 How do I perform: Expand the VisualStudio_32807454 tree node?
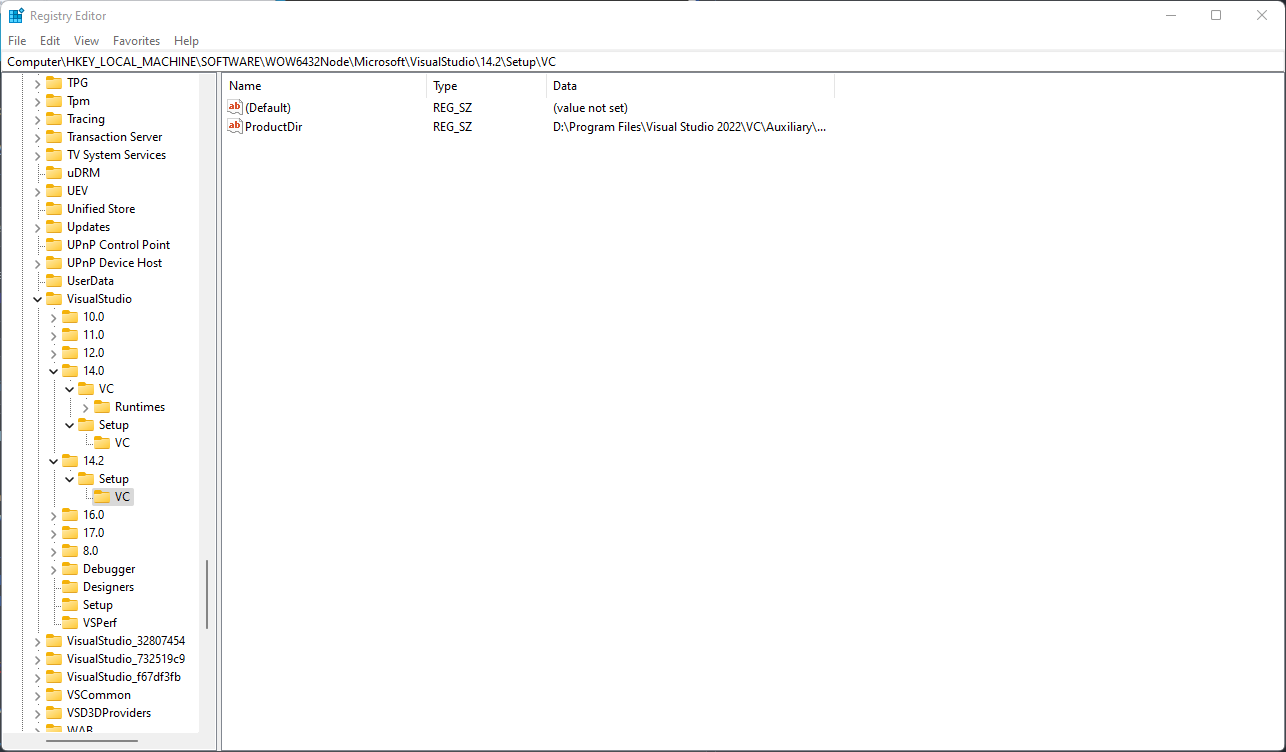(37, 640)
